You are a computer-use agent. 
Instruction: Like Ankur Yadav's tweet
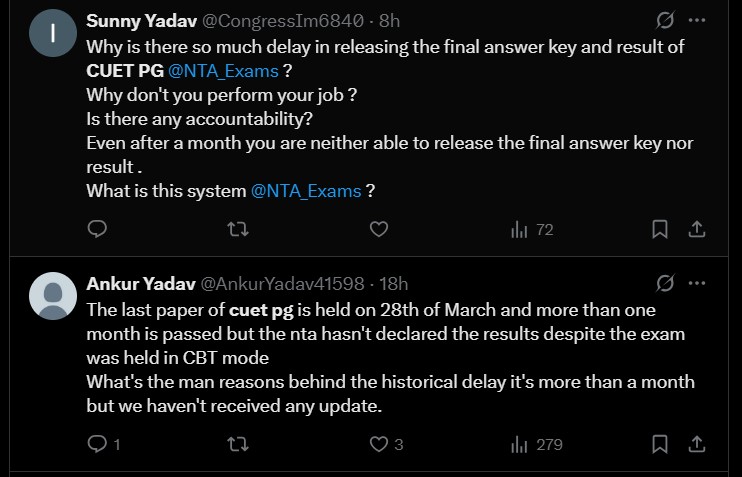point(379,443)
